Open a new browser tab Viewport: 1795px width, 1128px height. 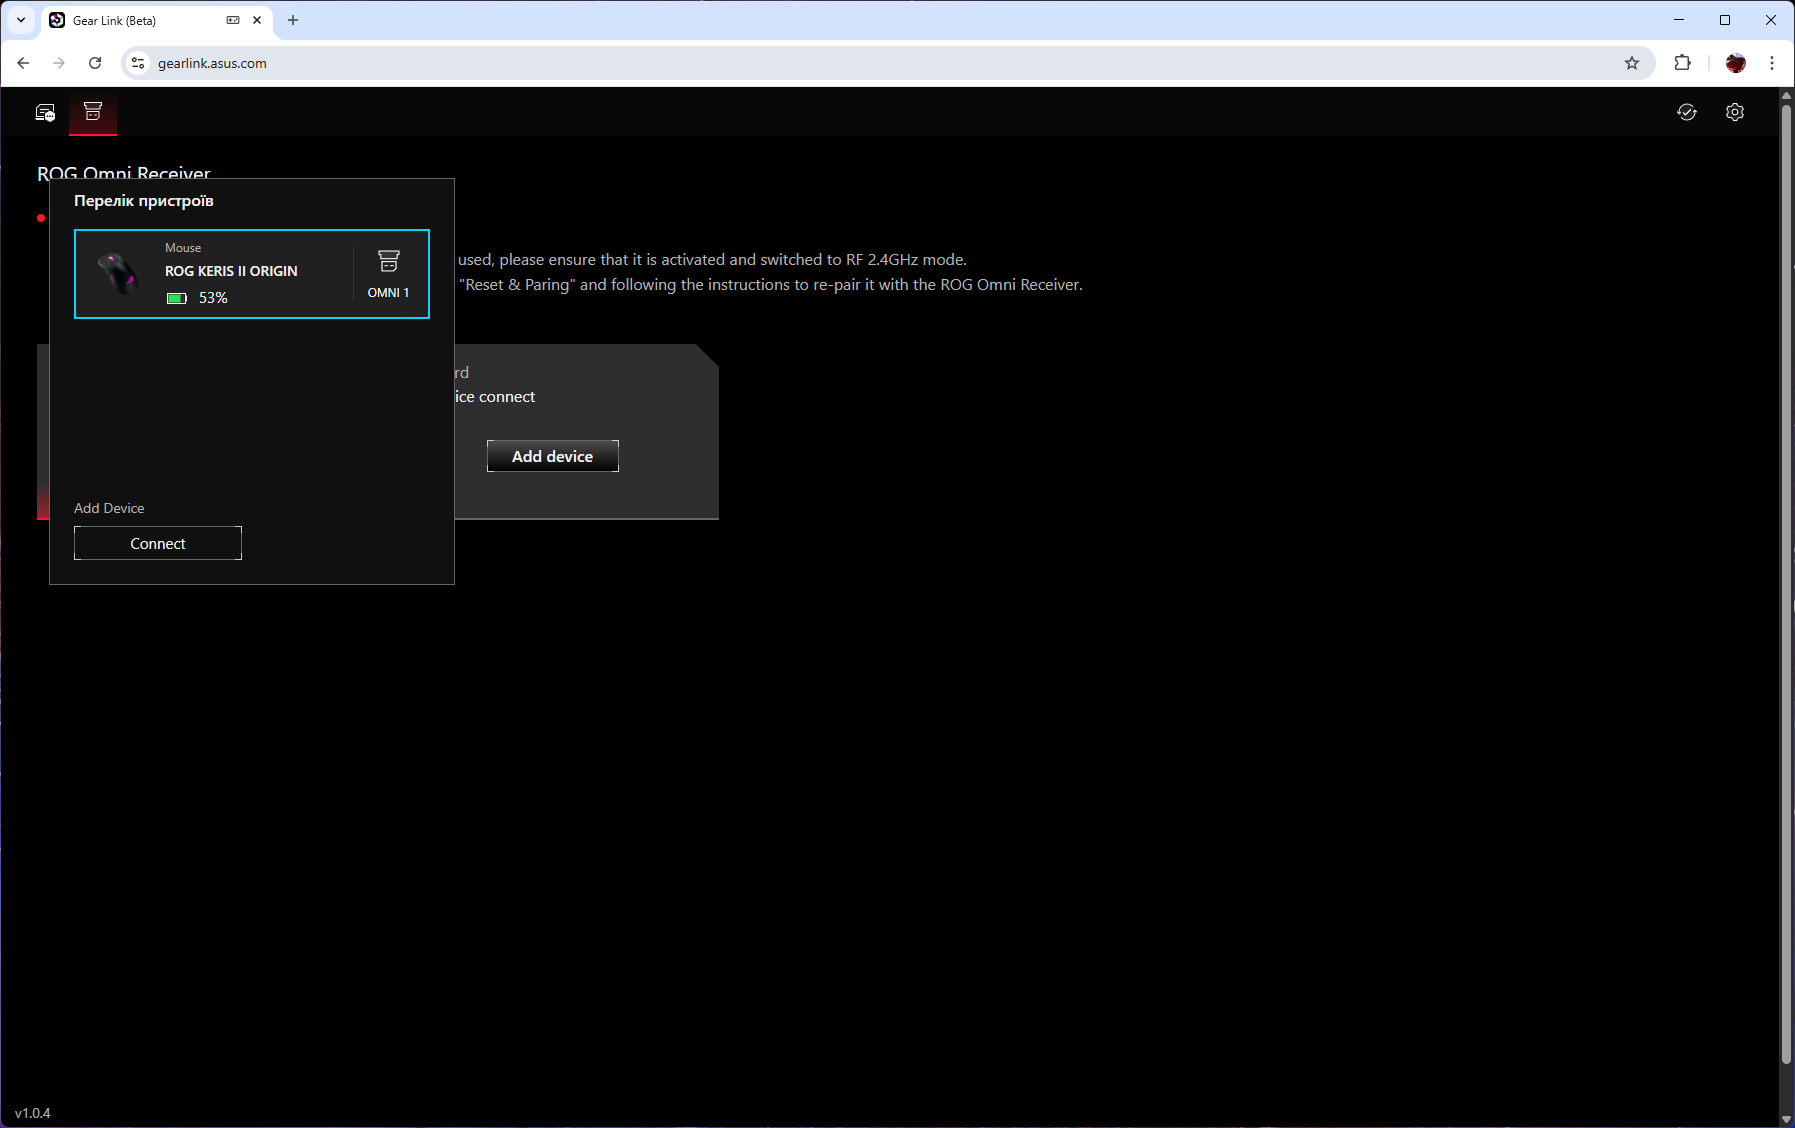click(x=293, y=20)
